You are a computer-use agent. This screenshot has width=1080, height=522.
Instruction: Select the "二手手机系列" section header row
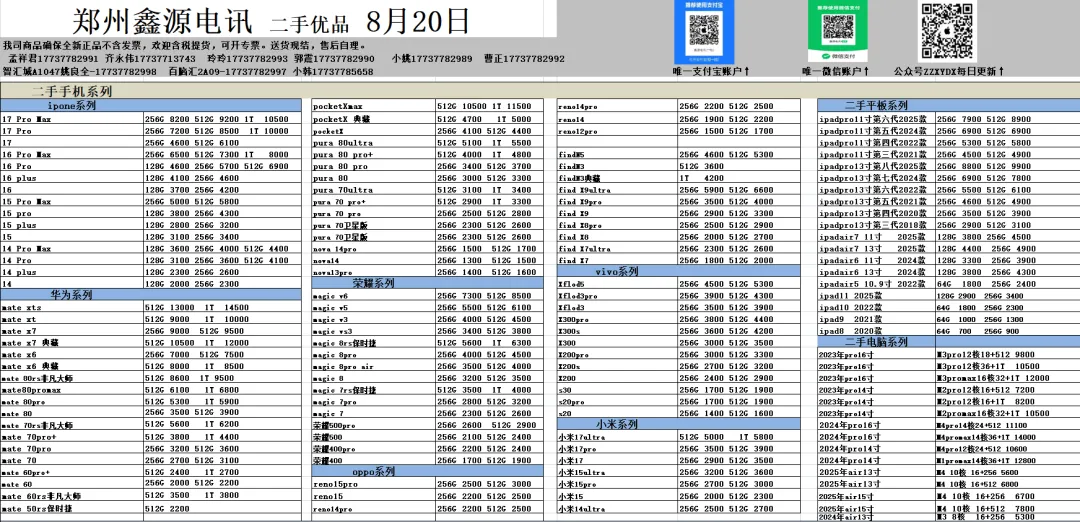pyautogui.click(x=540, y=91)
